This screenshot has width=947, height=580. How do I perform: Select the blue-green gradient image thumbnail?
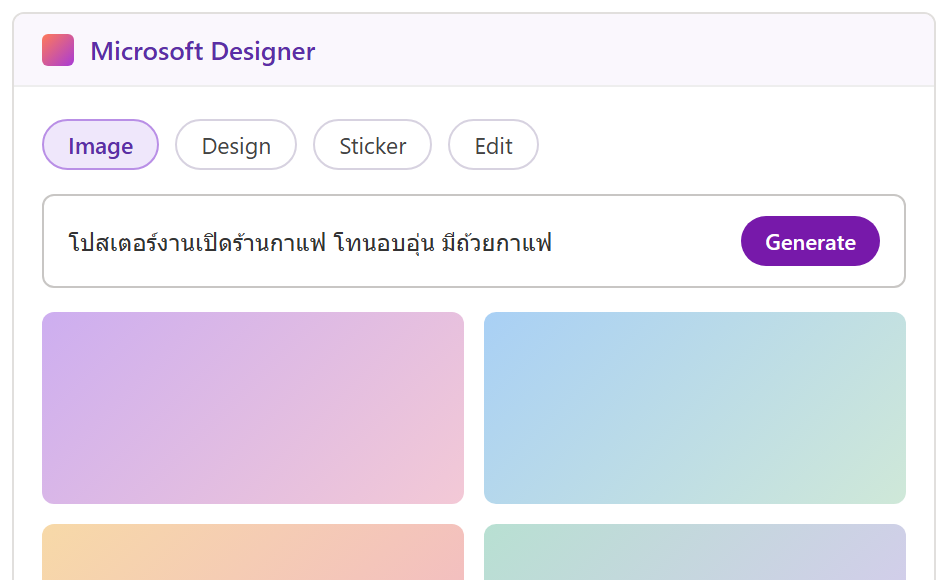(x=695, y=408)
